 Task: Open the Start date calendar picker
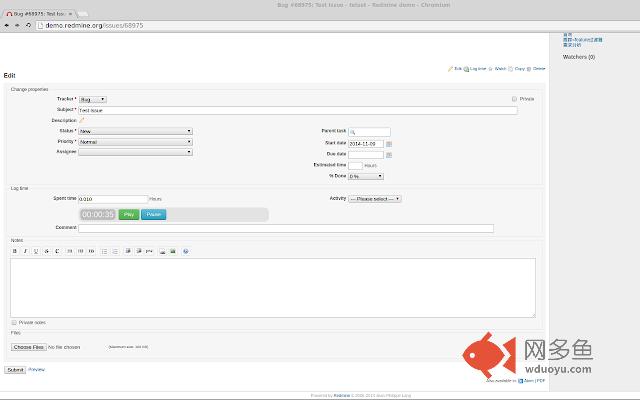coord(389,143)
